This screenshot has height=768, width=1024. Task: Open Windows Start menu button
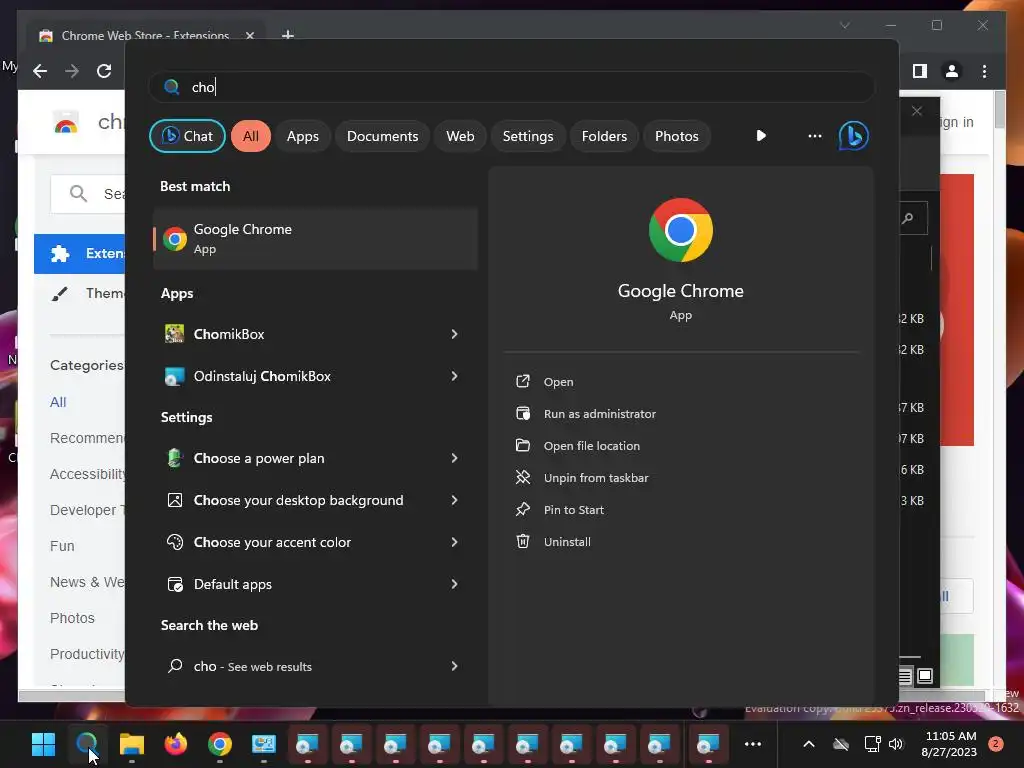tap(43, 744)
